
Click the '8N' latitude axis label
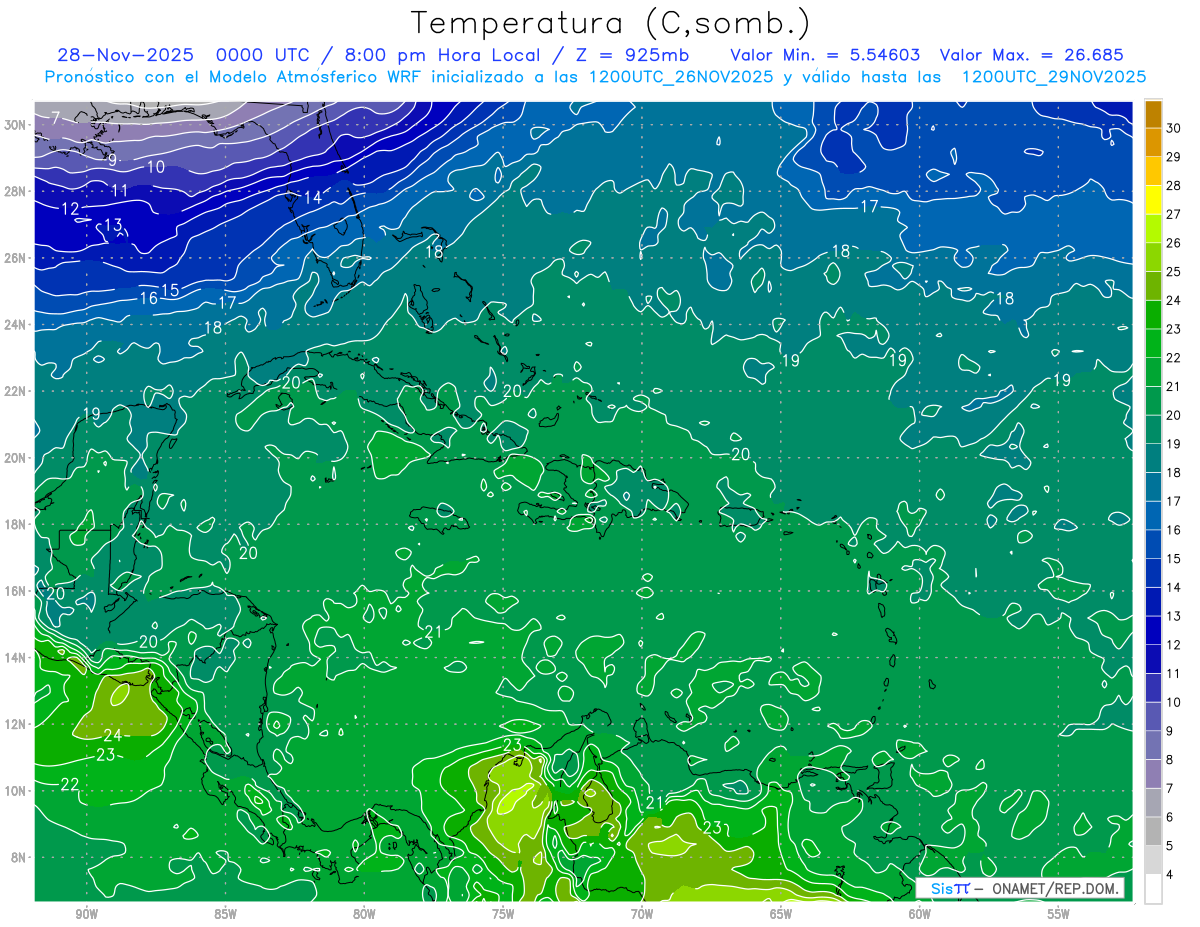[17, 857]
